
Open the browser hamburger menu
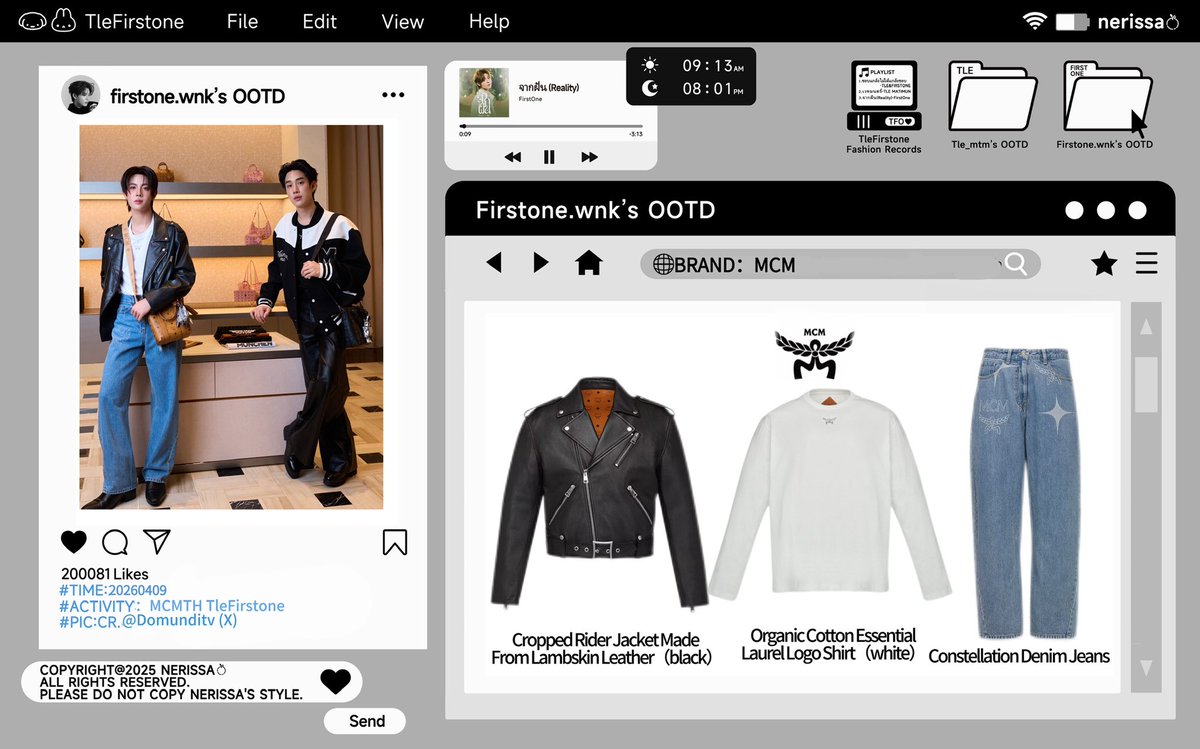click(x=1146, y=263)
